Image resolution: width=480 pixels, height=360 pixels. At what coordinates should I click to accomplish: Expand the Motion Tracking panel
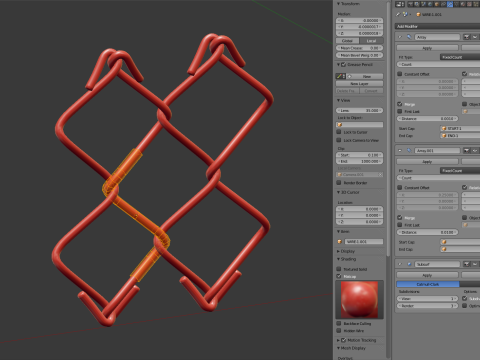[x=339, y=340]
